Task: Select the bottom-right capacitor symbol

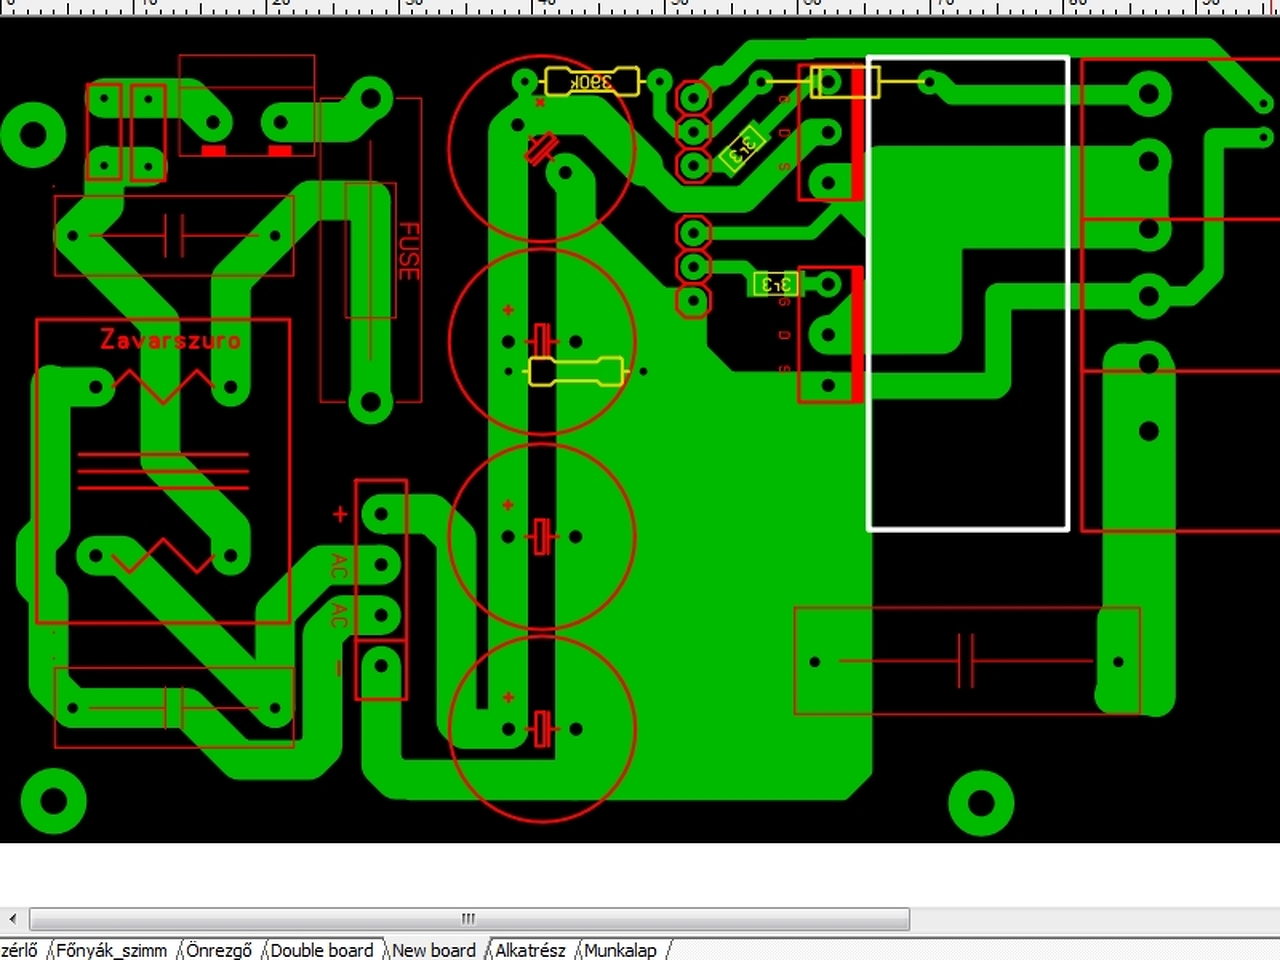Action: pyautogui.click(x=967, y=660)
